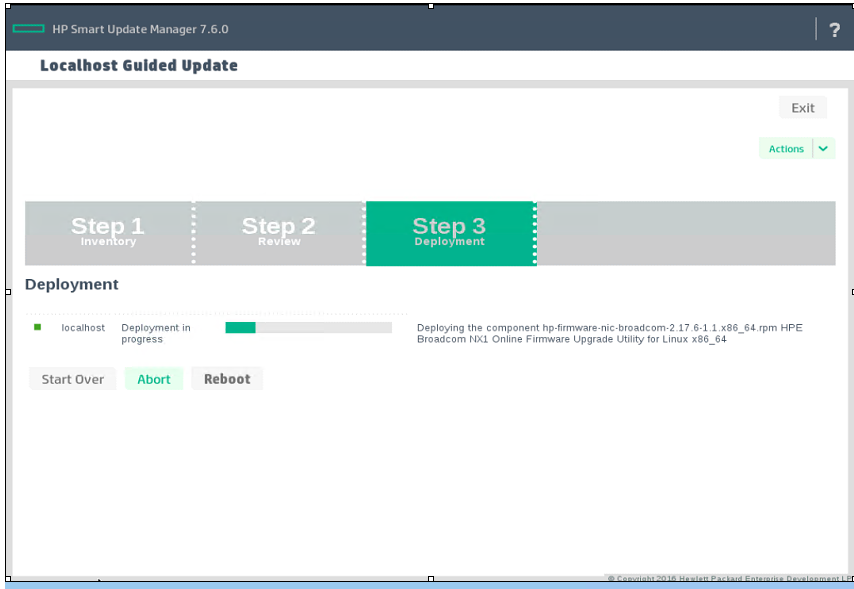The width and height of the screenshot is (854, 589).
Task: Click the deployment progress bar
Action: point(308,327)
